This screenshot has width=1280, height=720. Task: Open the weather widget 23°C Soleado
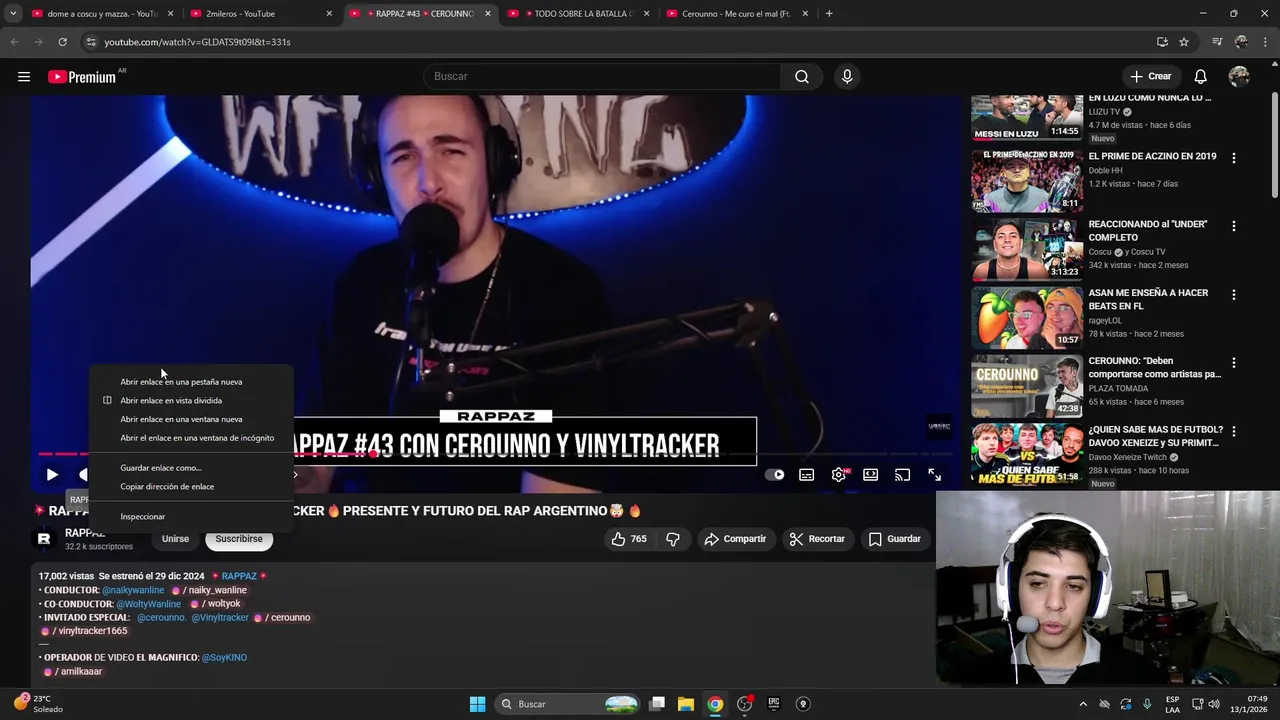point(38,704)
